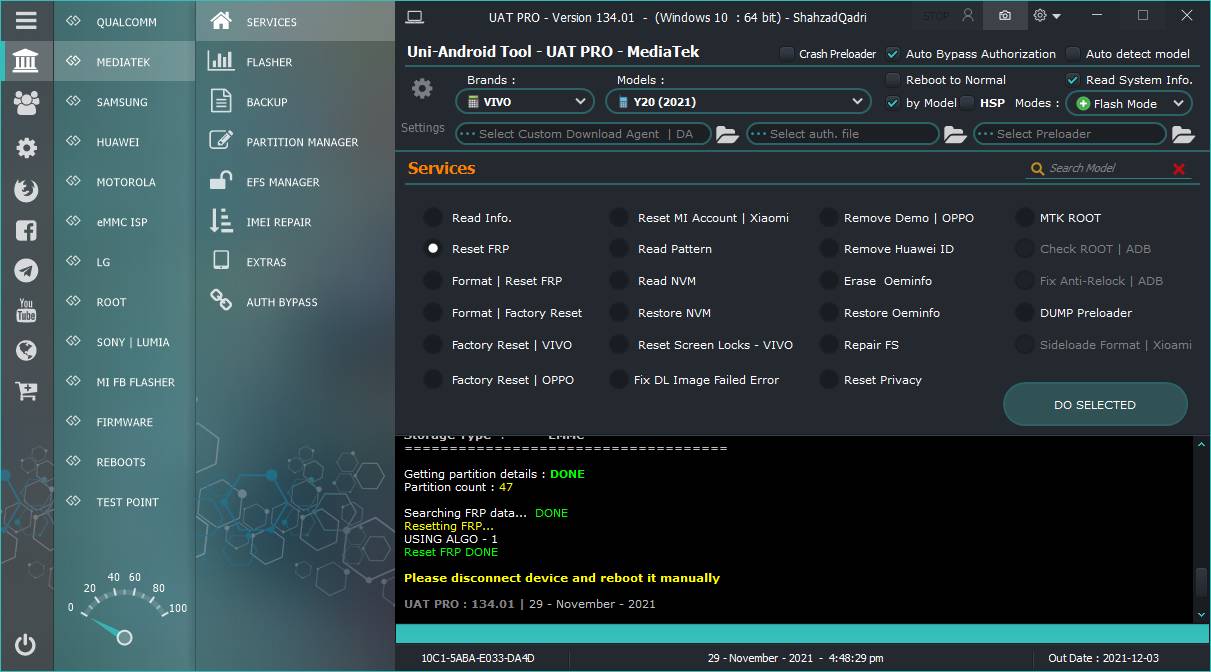
Task: Click Select Custom Download Agent field
Action: click(x=584, y=134)
